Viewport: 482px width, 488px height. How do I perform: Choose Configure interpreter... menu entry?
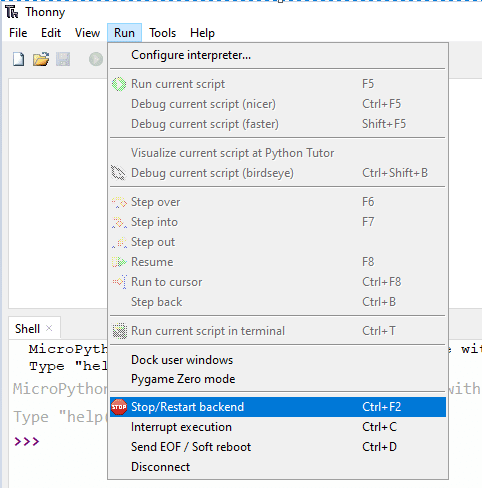(278, 55)
